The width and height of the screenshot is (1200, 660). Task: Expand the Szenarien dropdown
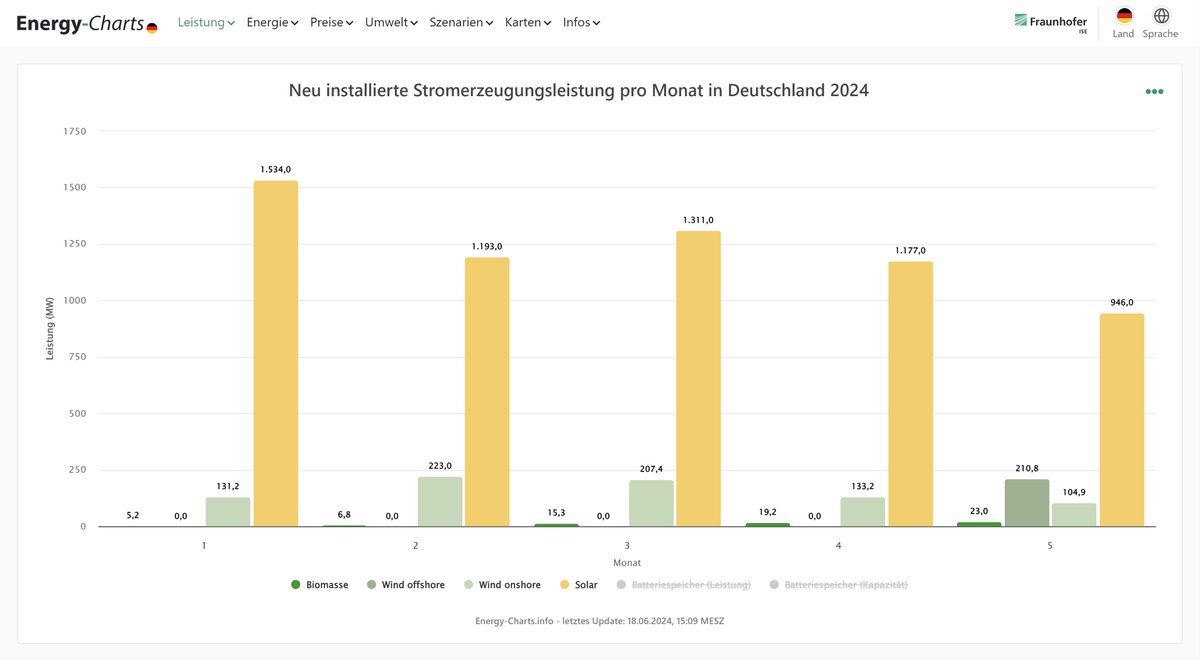[460, 21]
